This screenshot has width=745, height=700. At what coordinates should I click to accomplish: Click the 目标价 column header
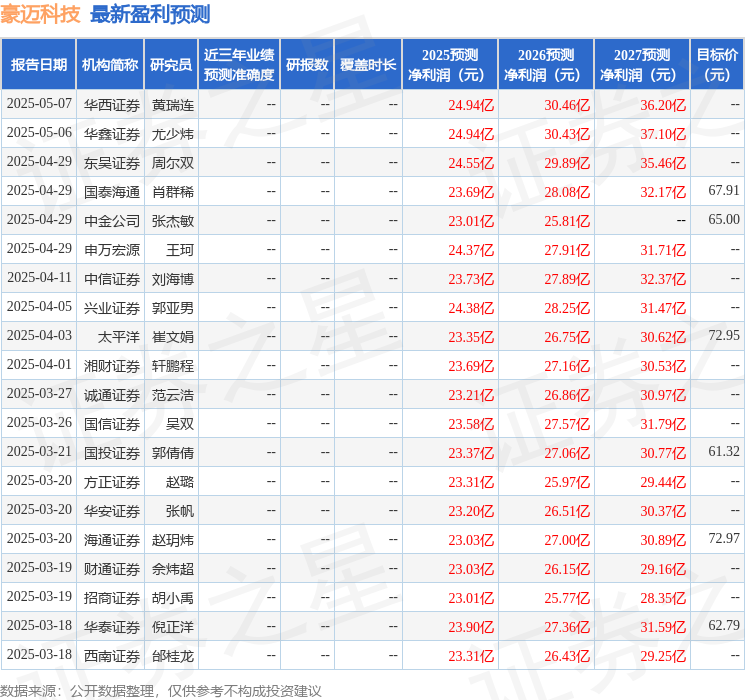coord(717,65)
